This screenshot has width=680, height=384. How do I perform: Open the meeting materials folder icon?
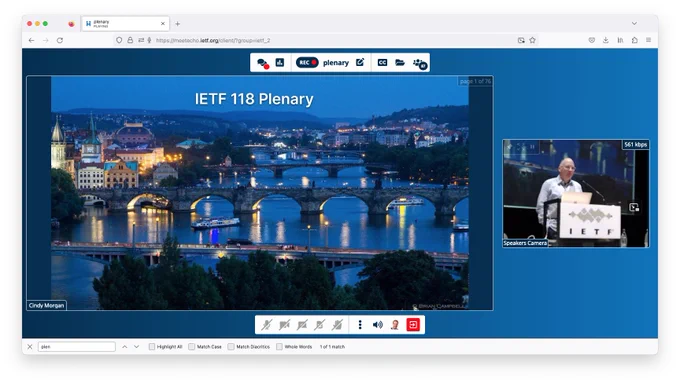coord(400,62)
